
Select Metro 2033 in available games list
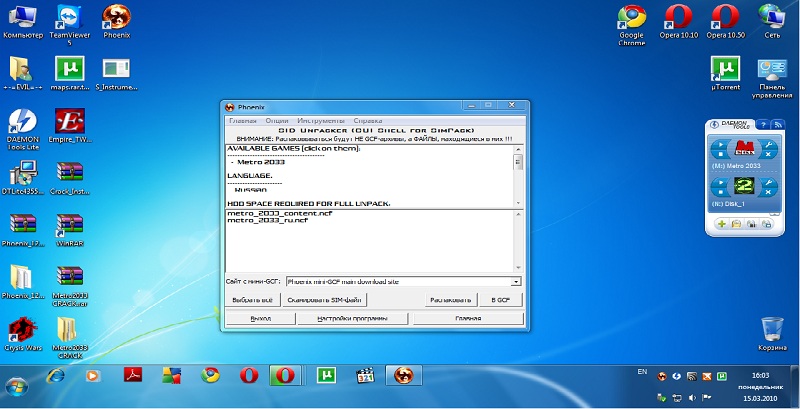pyautogui.click(x=261, y=162)
